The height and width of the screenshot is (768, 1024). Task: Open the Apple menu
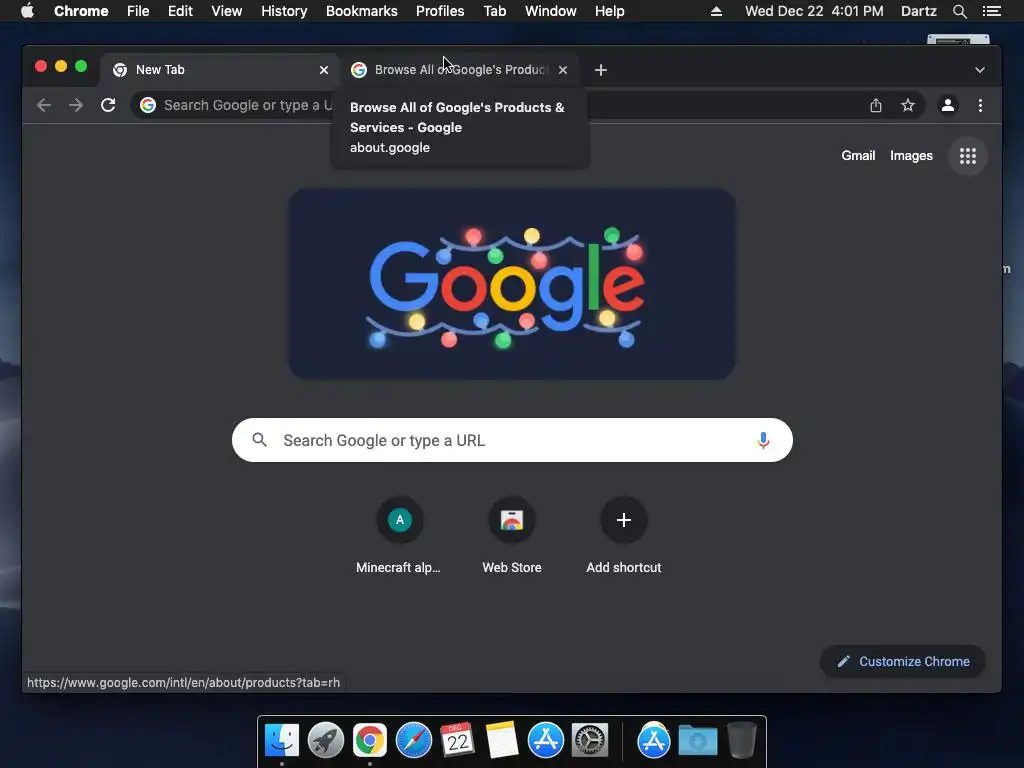tap(27, 11)
